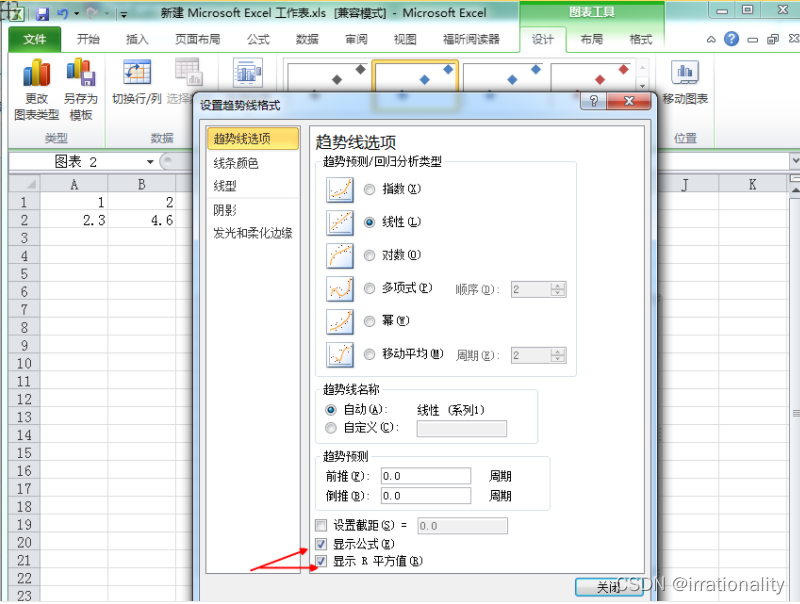Switch to the Home (开始) tab
The height and width of the screenshot is (604, 800).
tap(88, 39)
